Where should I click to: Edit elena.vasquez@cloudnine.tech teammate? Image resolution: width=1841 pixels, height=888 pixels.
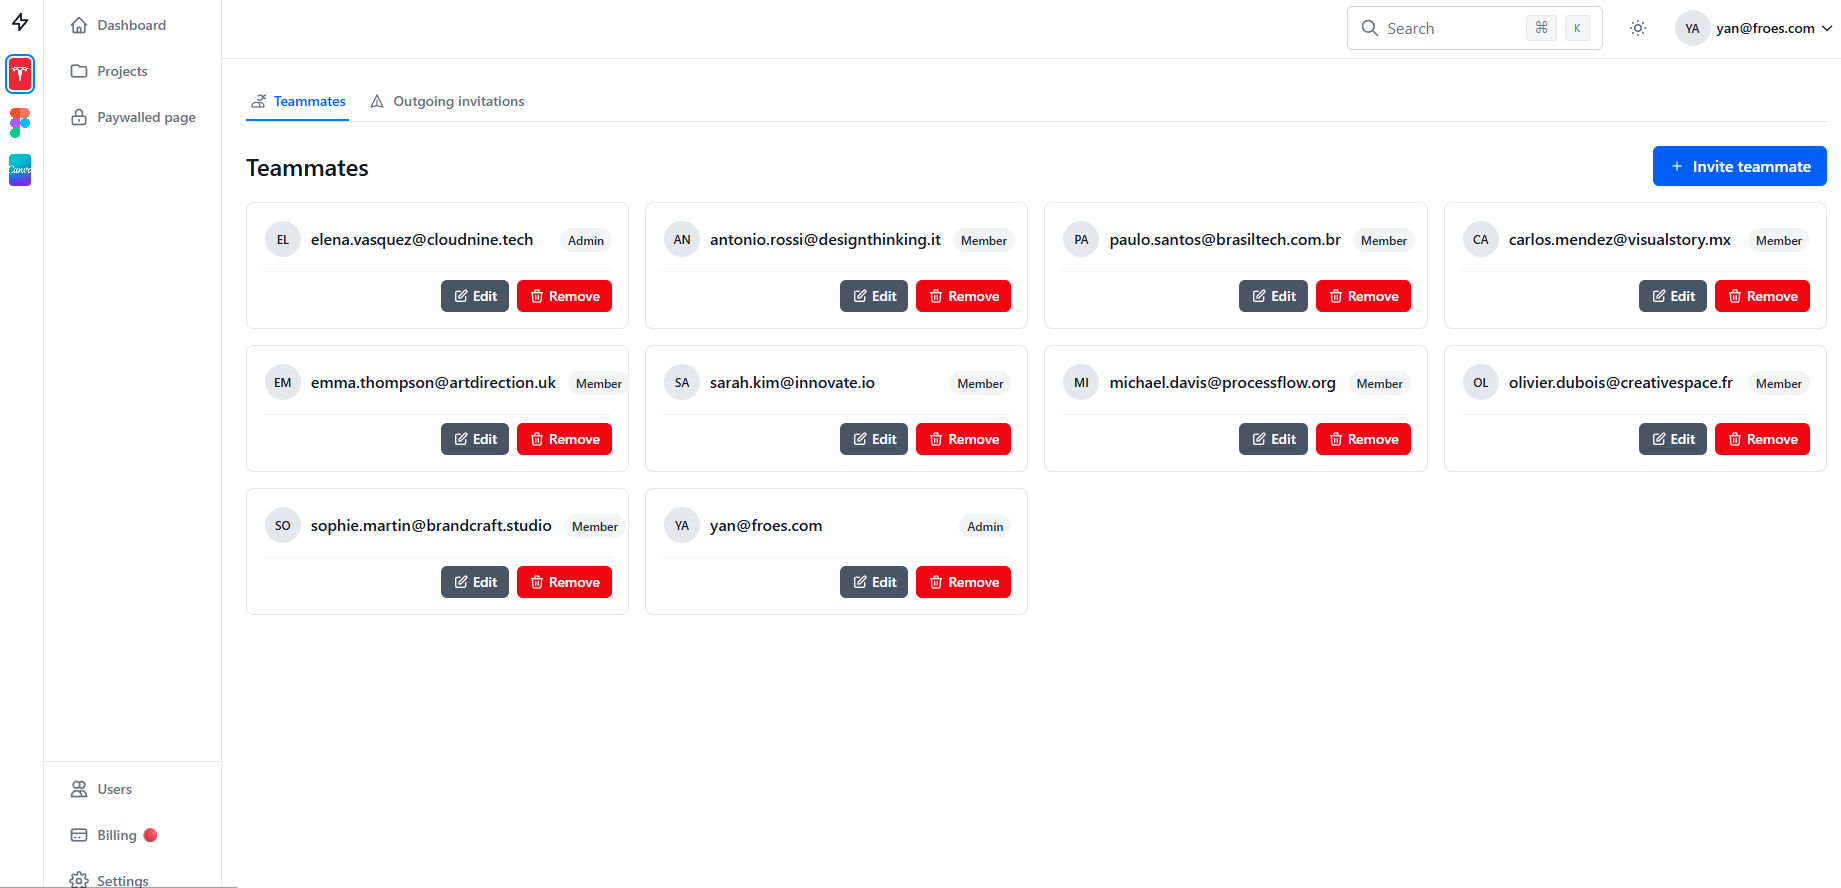tap(475, 296)
